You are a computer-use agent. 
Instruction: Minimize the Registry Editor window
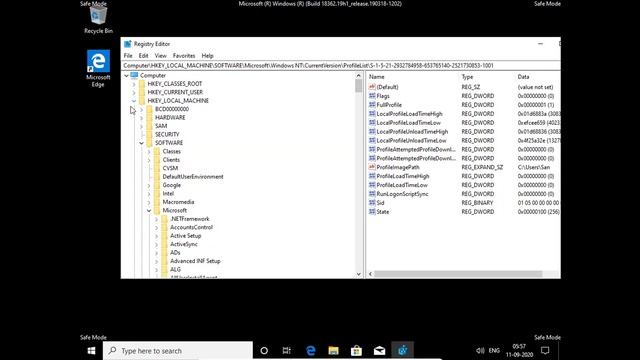point(540,44)
